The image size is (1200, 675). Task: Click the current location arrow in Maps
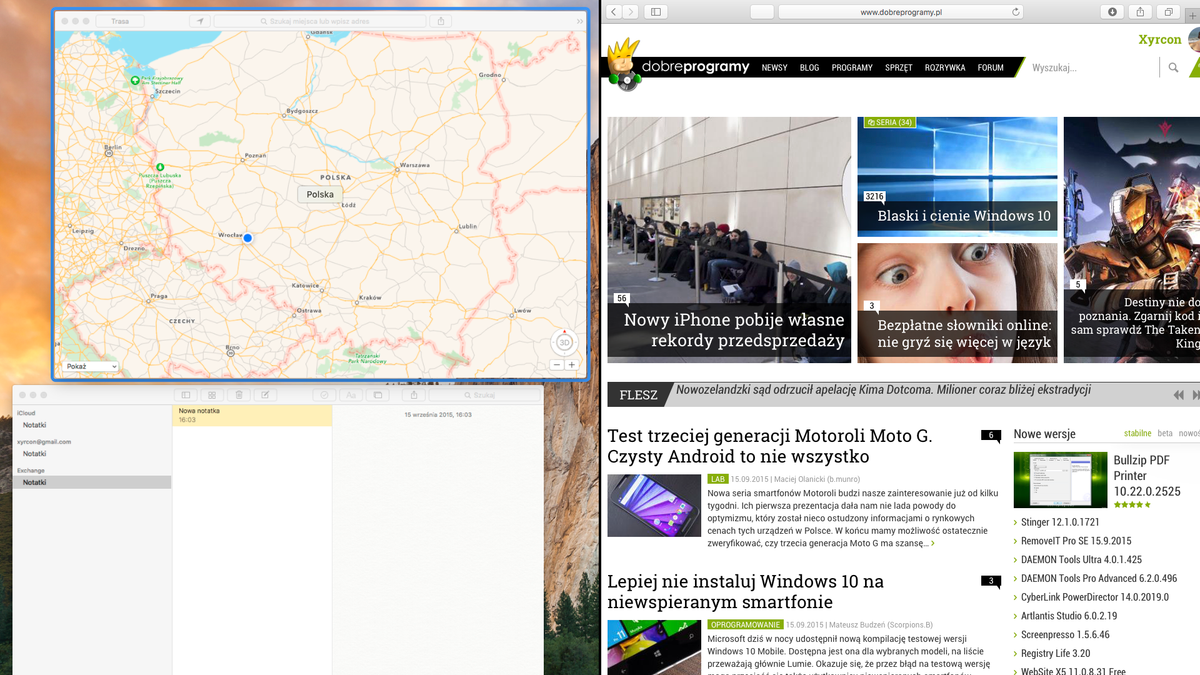[199, 21]
